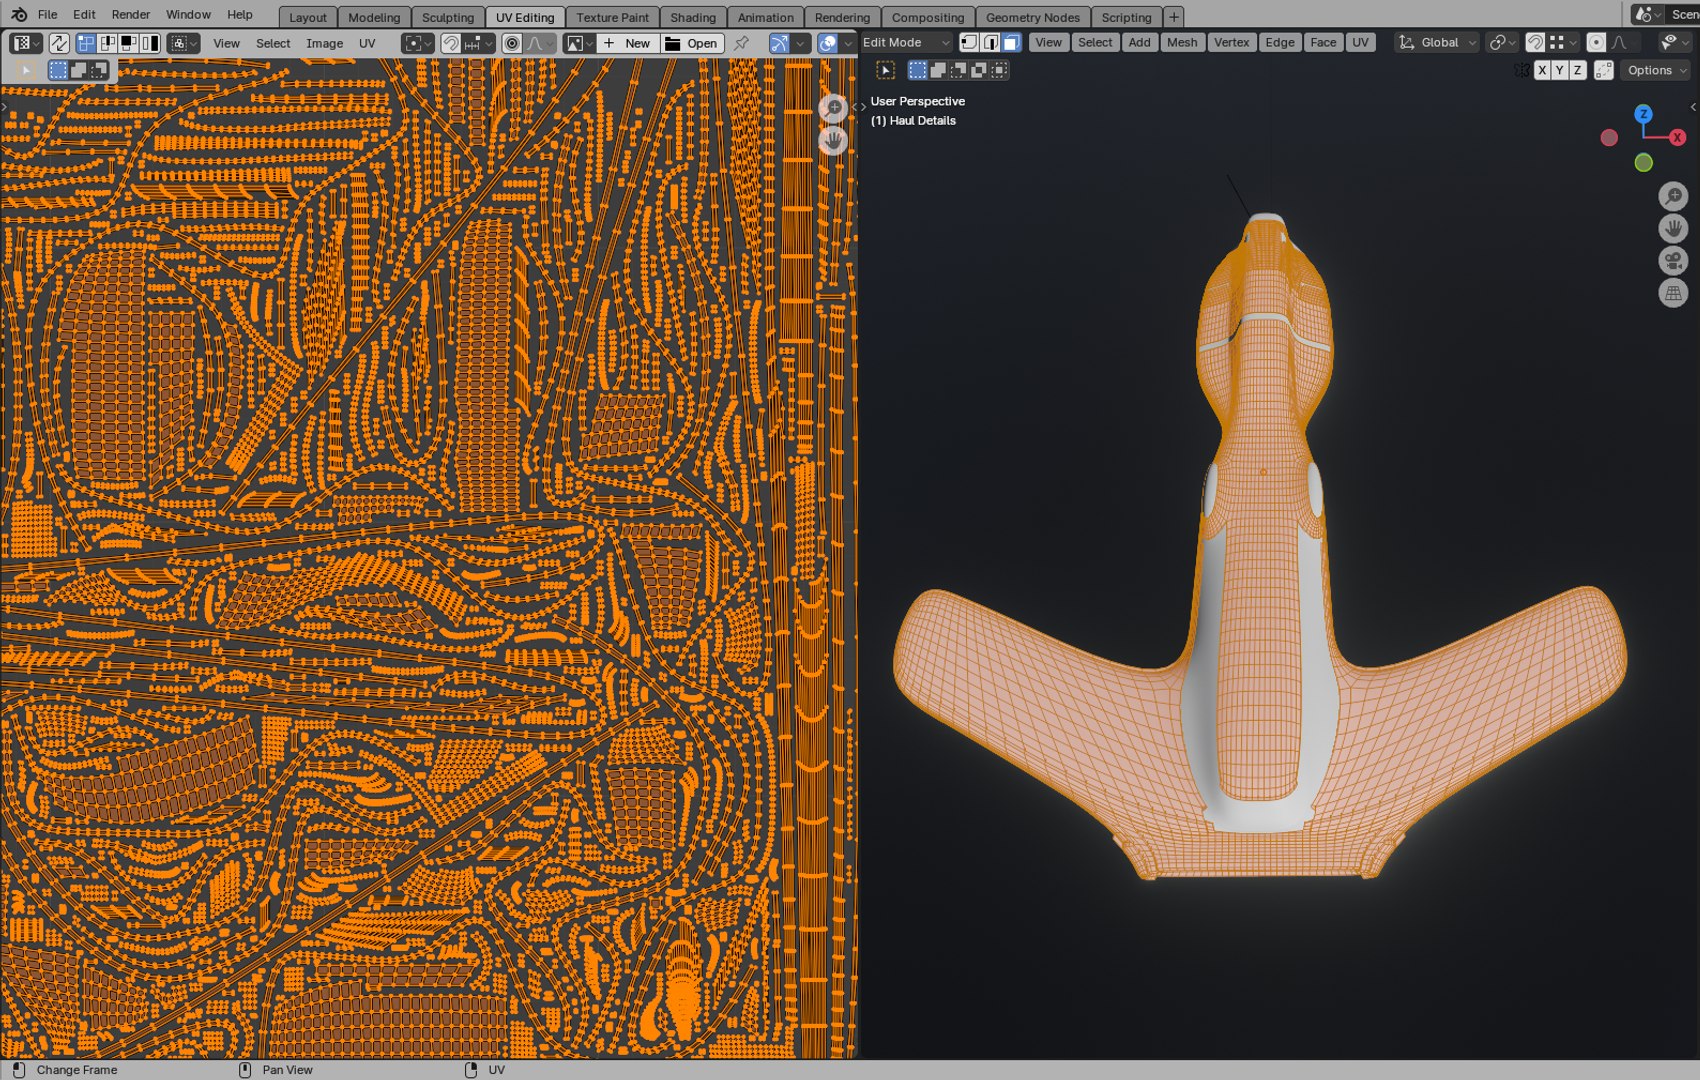Open the UV editor View menu
Image resolution: width=1700 pixels, height=1080 pixels.
point(226,43)
